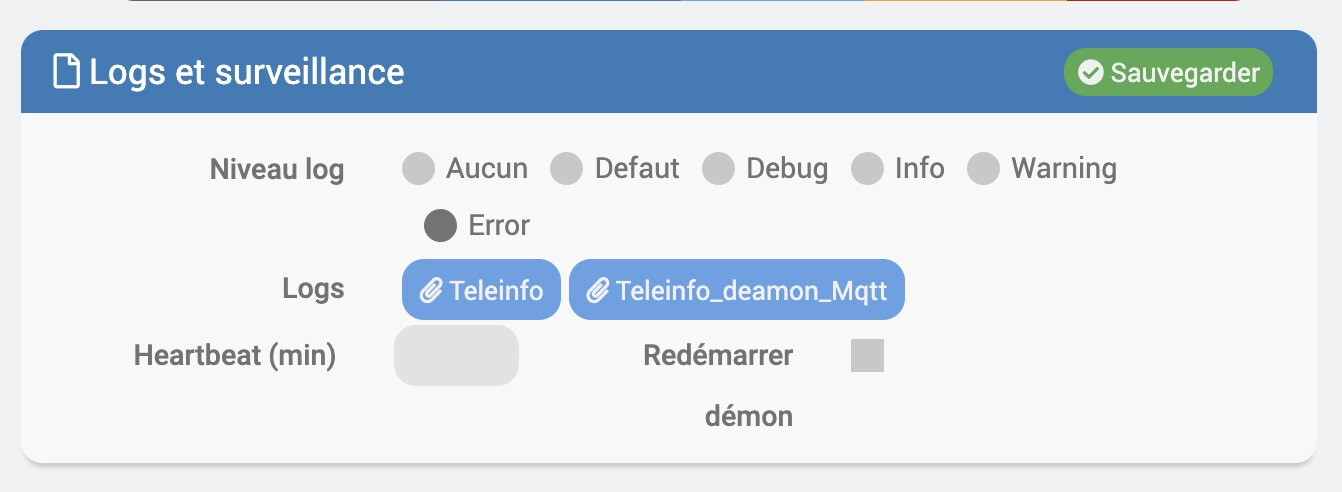Enable the Redémarrer démon checkbox
The image size is (1342, 492).
click(x=867, y=356)
